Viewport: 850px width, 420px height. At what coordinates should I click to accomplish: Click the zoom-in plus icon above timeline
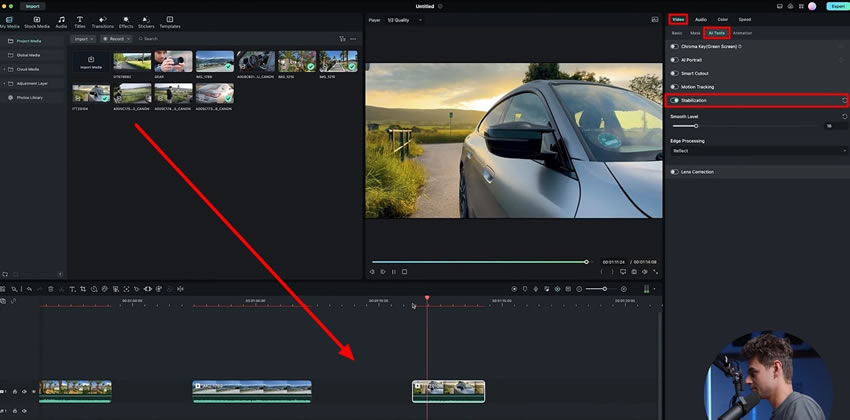coord(623,289)
